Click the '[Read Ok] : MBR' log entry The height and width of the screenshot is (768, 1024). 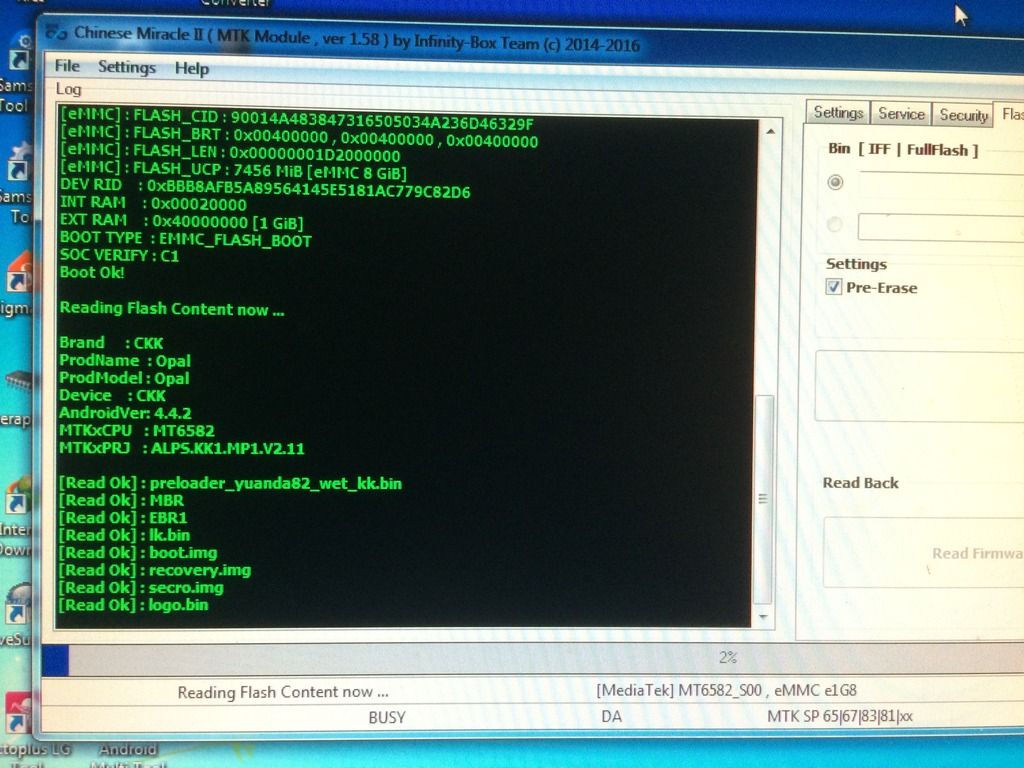click(121, 501)
